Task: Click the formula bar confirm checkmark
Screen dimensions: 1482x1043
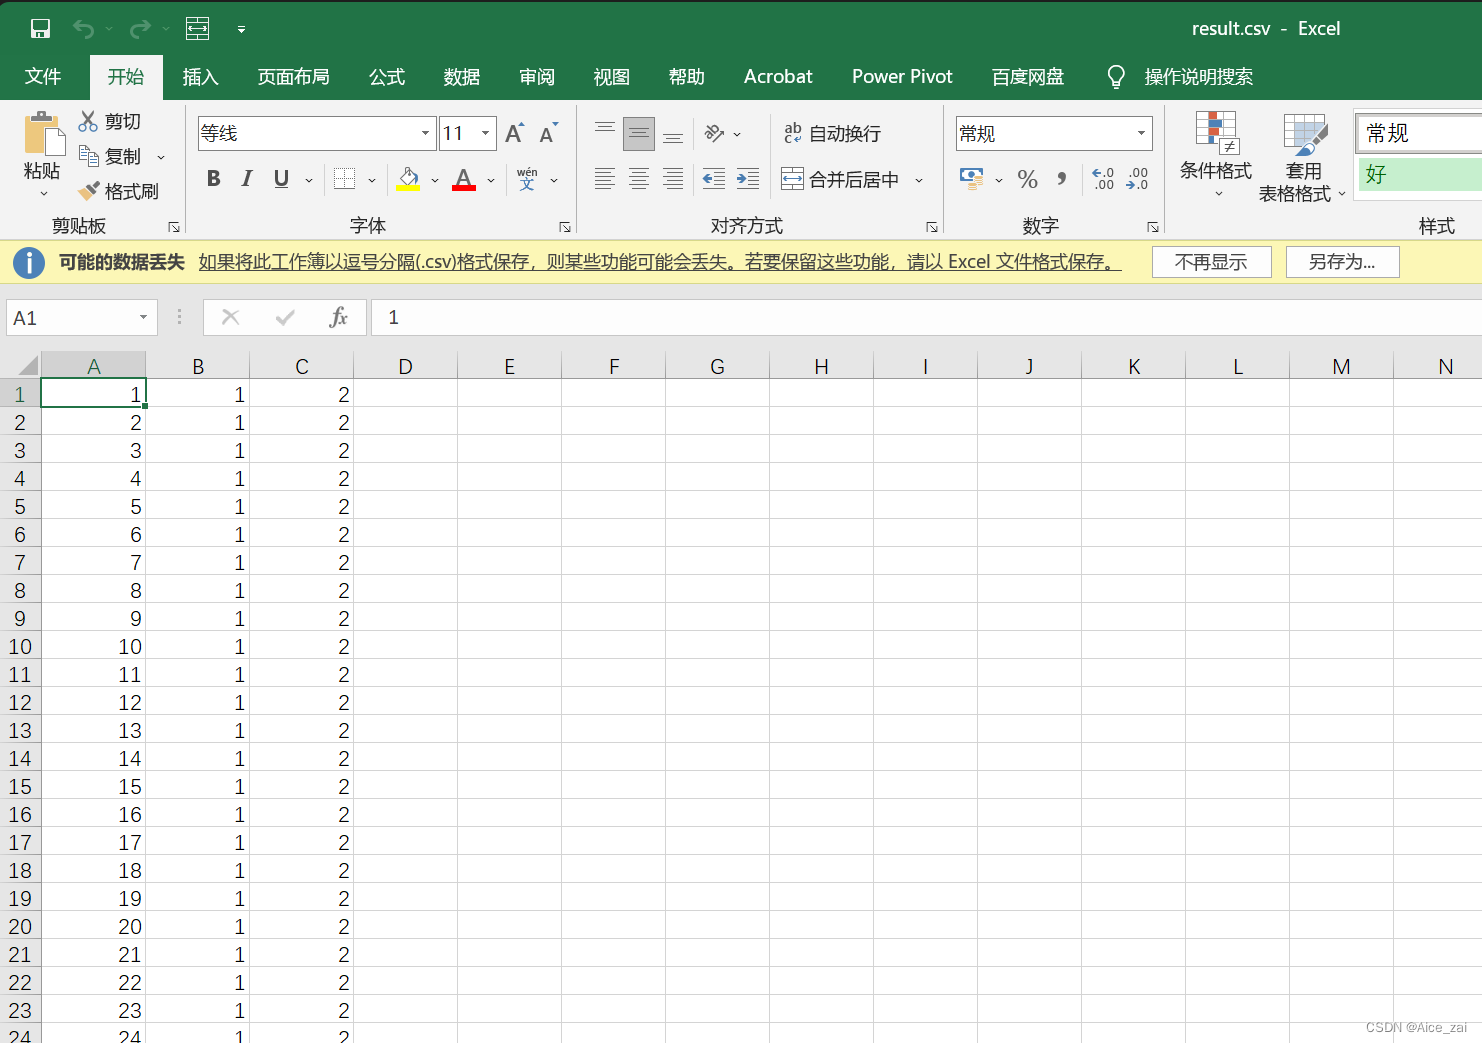Action: (285, 317)
